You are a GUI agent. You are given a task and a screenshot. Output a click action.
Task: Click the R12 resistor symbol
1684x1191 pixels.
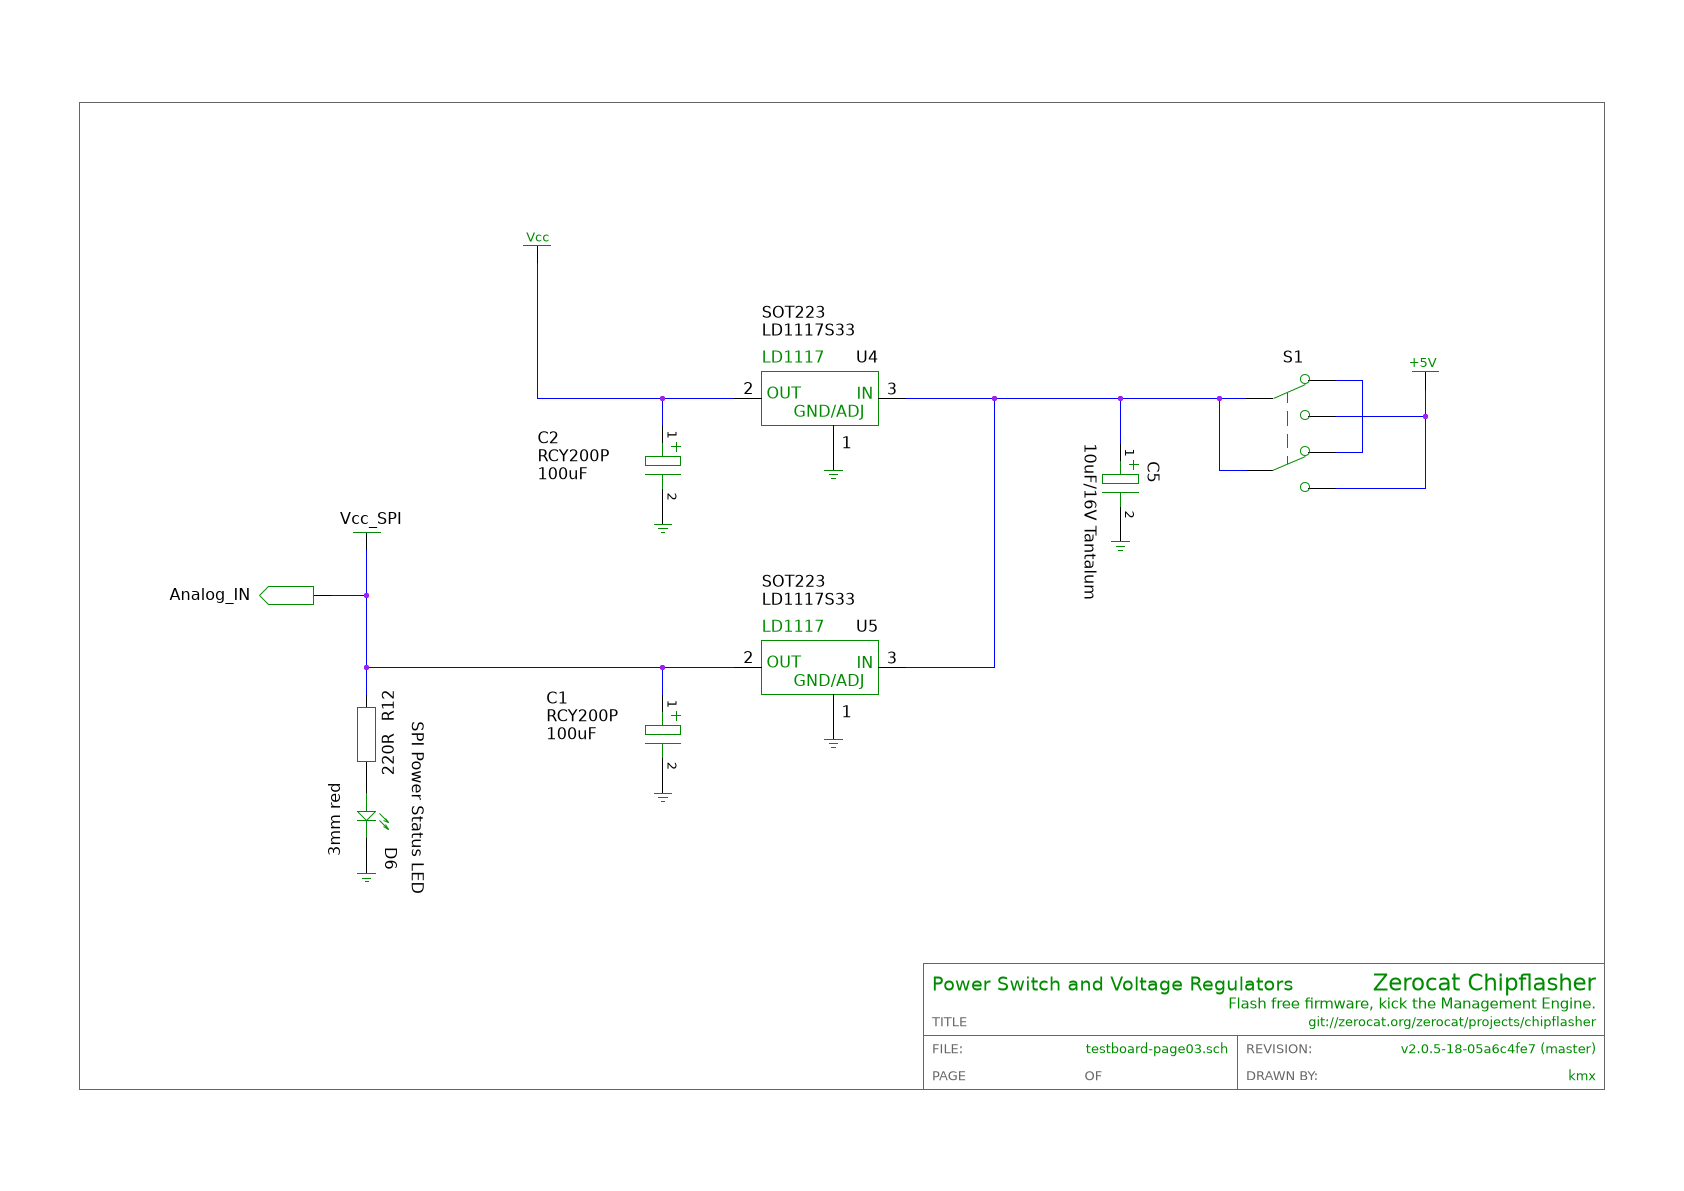[366, 734]
